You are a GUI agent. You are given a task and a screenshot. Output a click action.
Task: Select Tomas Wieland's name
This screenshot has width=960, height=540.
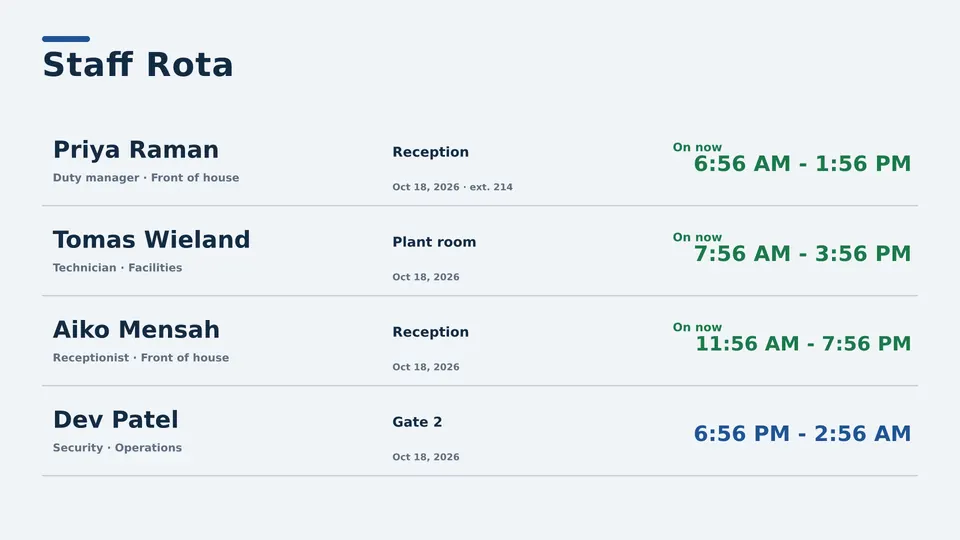click(151, 239)
